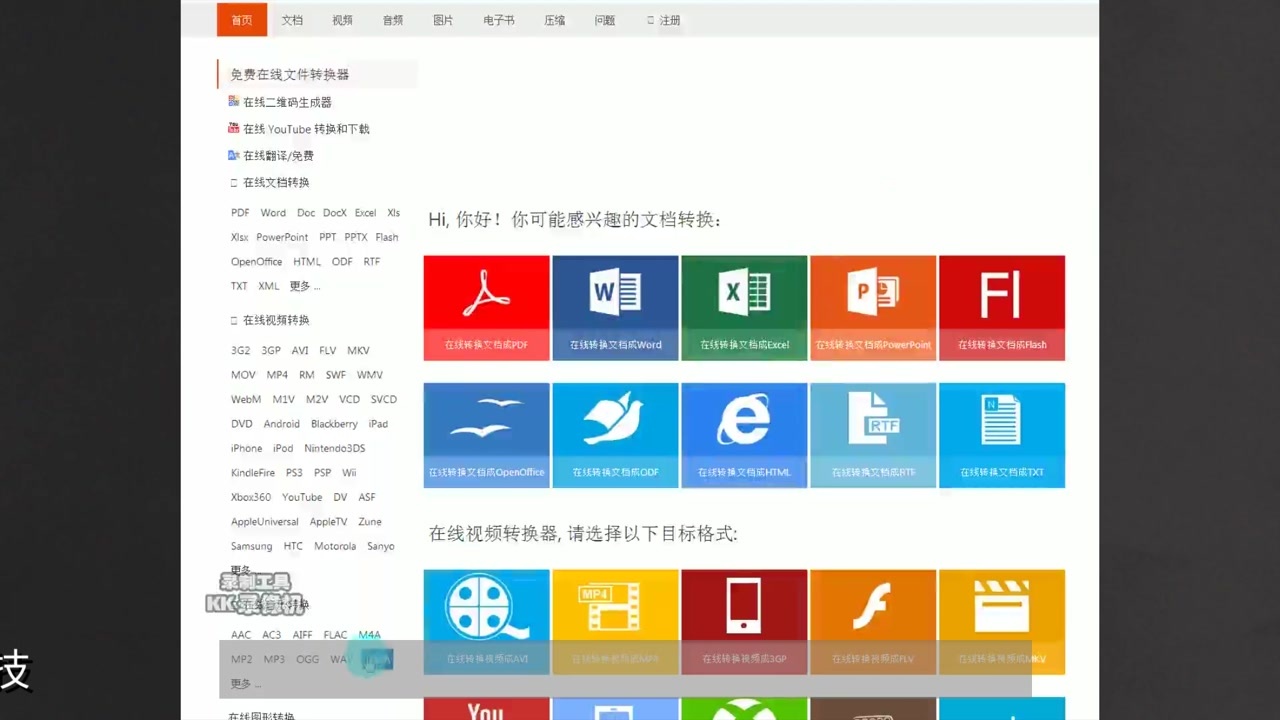
Task: Open the HTML conversion tile
Action: 744,435
